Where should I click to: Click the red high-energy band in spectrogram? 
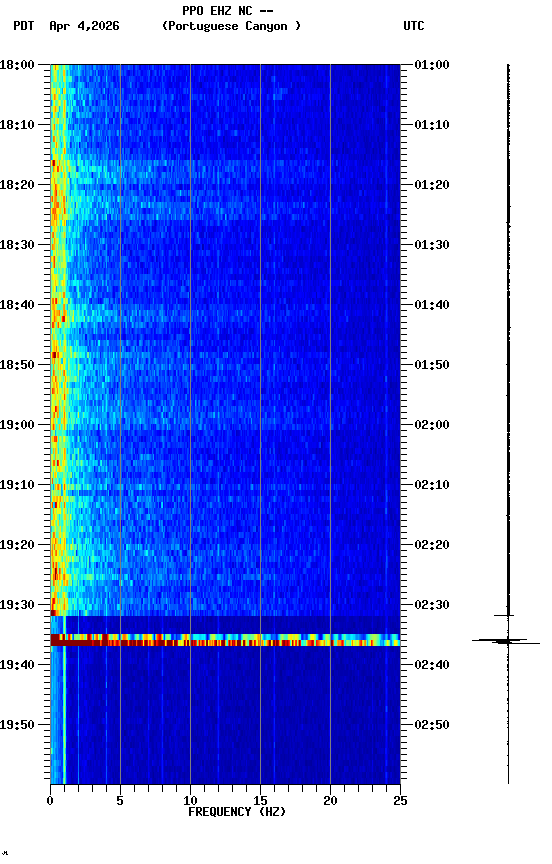225,640
